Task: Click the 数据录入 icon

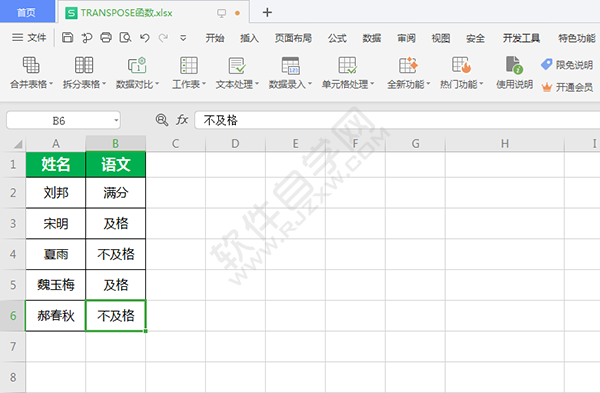Action: [x=290, y=65]
